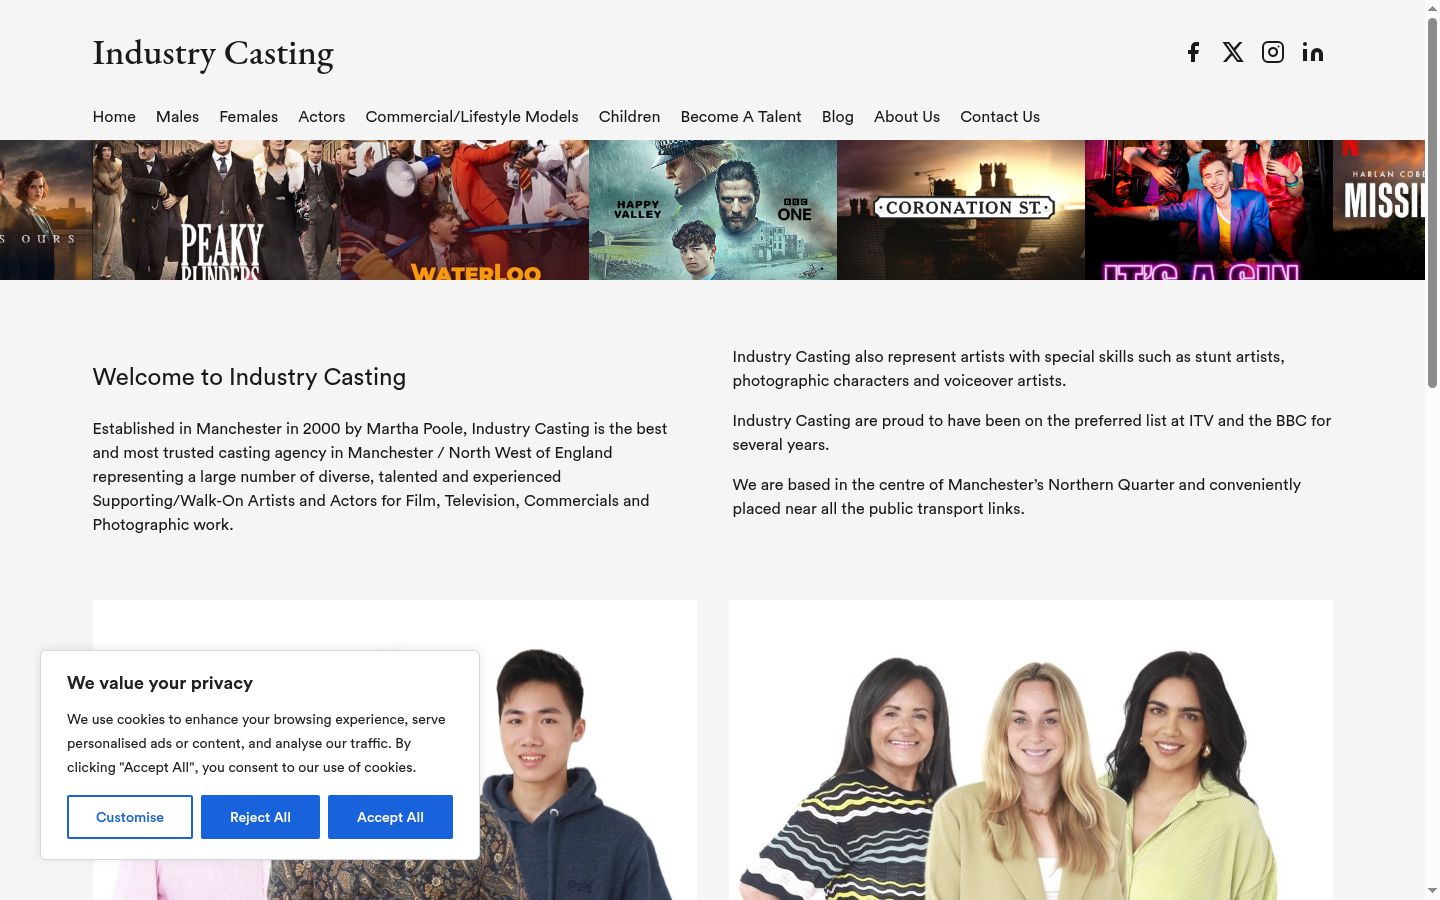Click the Customise cookies button
The width and height of the screenshot is (1440, 900).
(130, 817)
